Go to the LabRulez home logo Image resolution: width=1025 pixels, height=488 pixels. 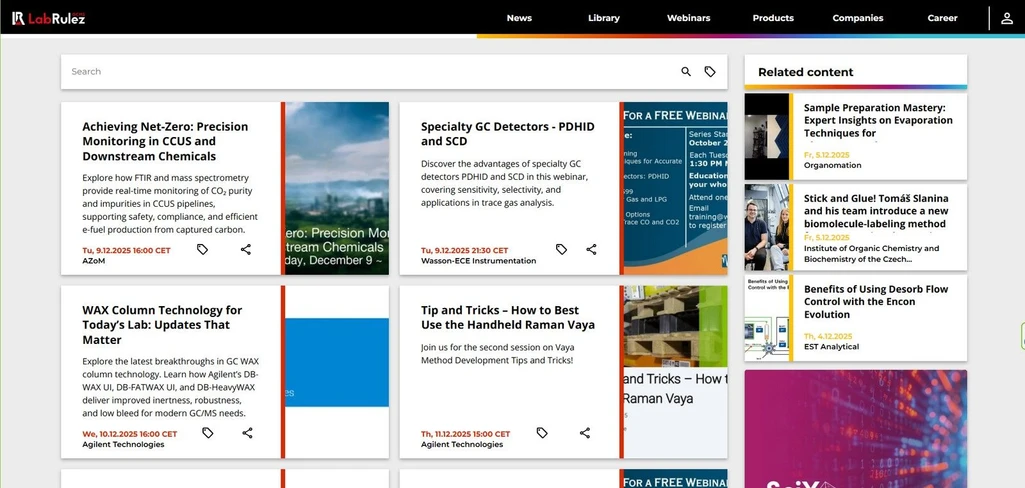(x=48, y=18)
